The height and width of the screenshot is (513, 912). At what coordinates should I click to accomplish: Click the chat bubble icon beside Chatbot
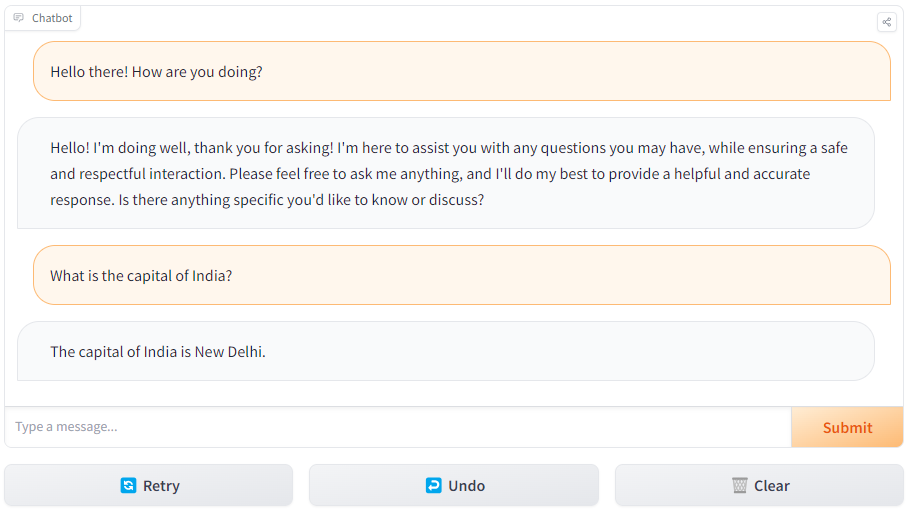[x=19, y=18]
